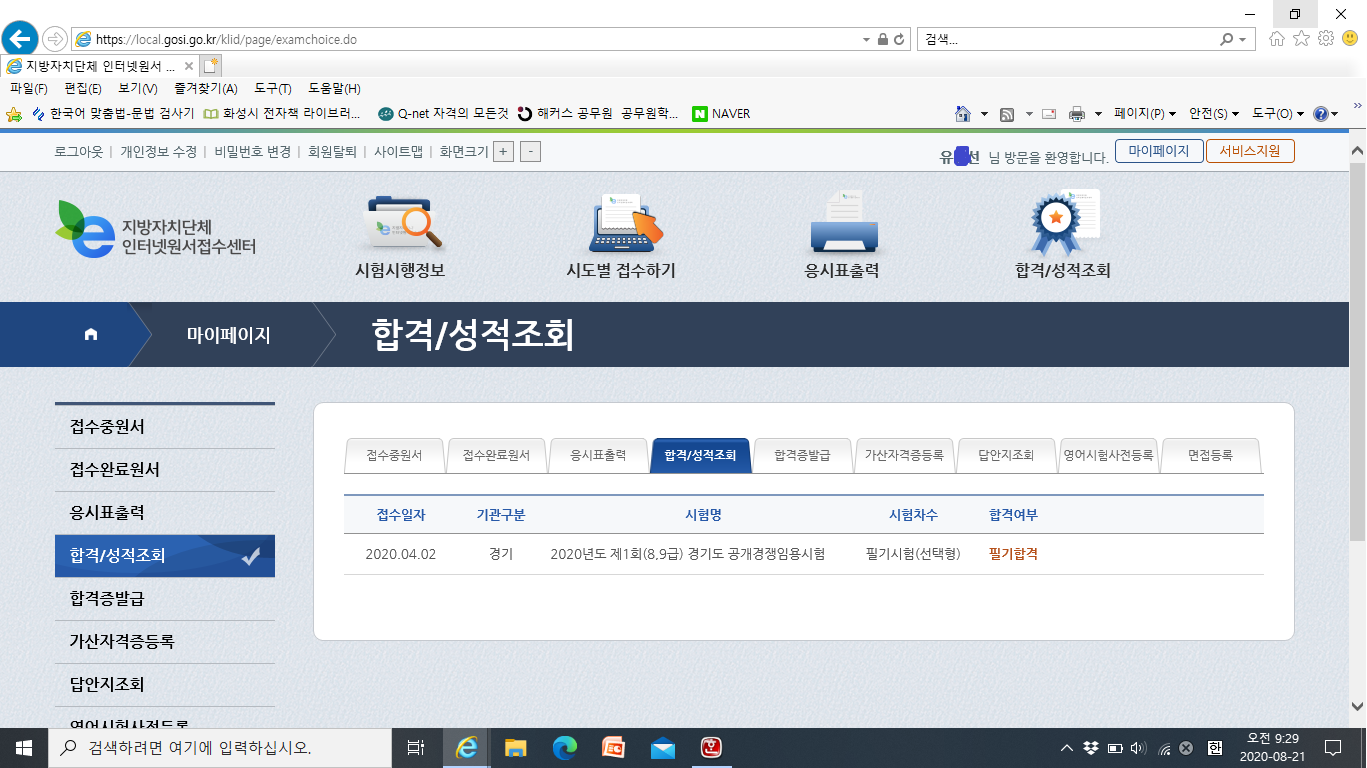Switch to the 합격증발급 tab

pos(802,455)
